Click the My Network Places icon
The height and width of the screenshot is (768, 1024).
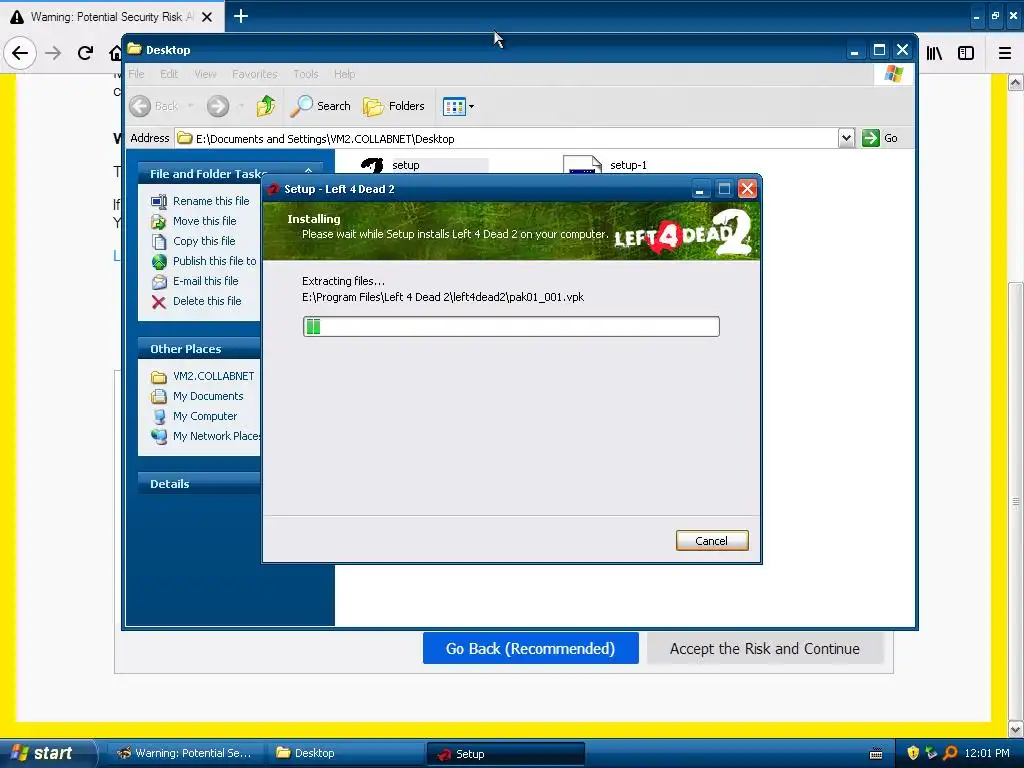(x=159, y=437)
